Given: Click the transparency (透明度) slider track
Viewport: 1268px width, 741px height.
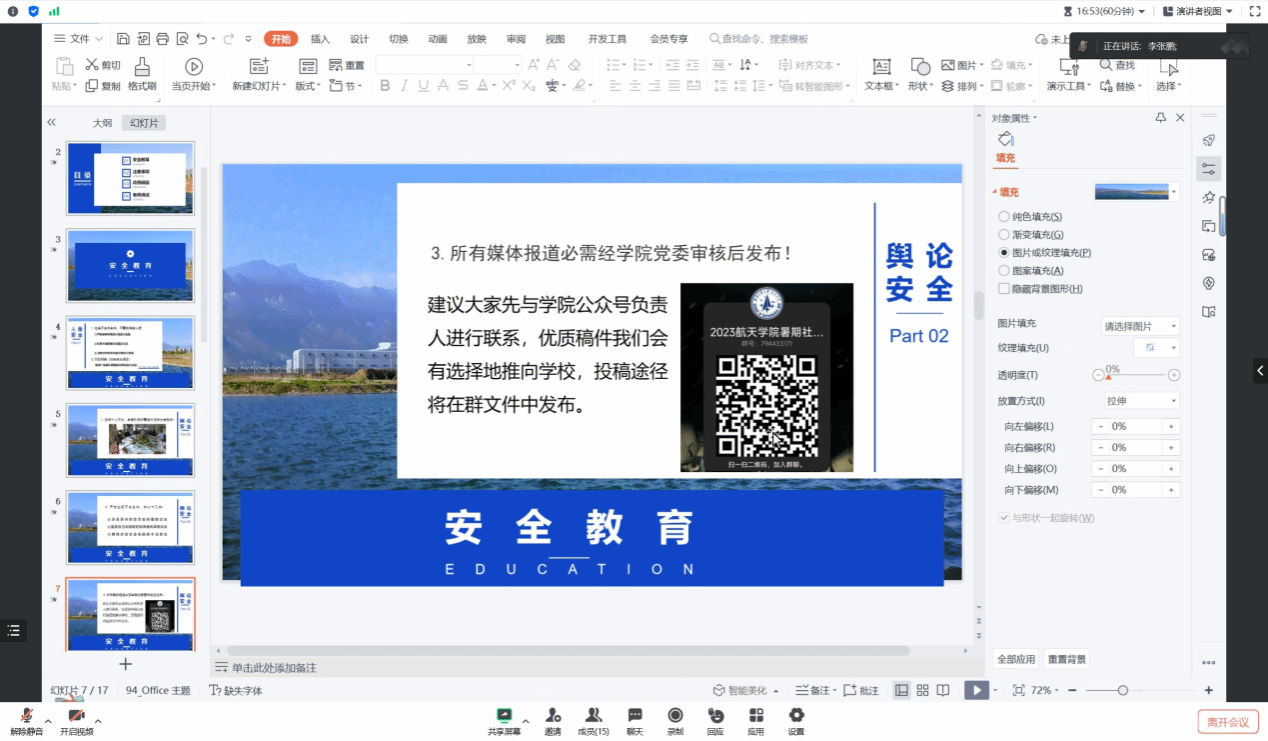Looking at the screenshot, I should click(1136, 375).
